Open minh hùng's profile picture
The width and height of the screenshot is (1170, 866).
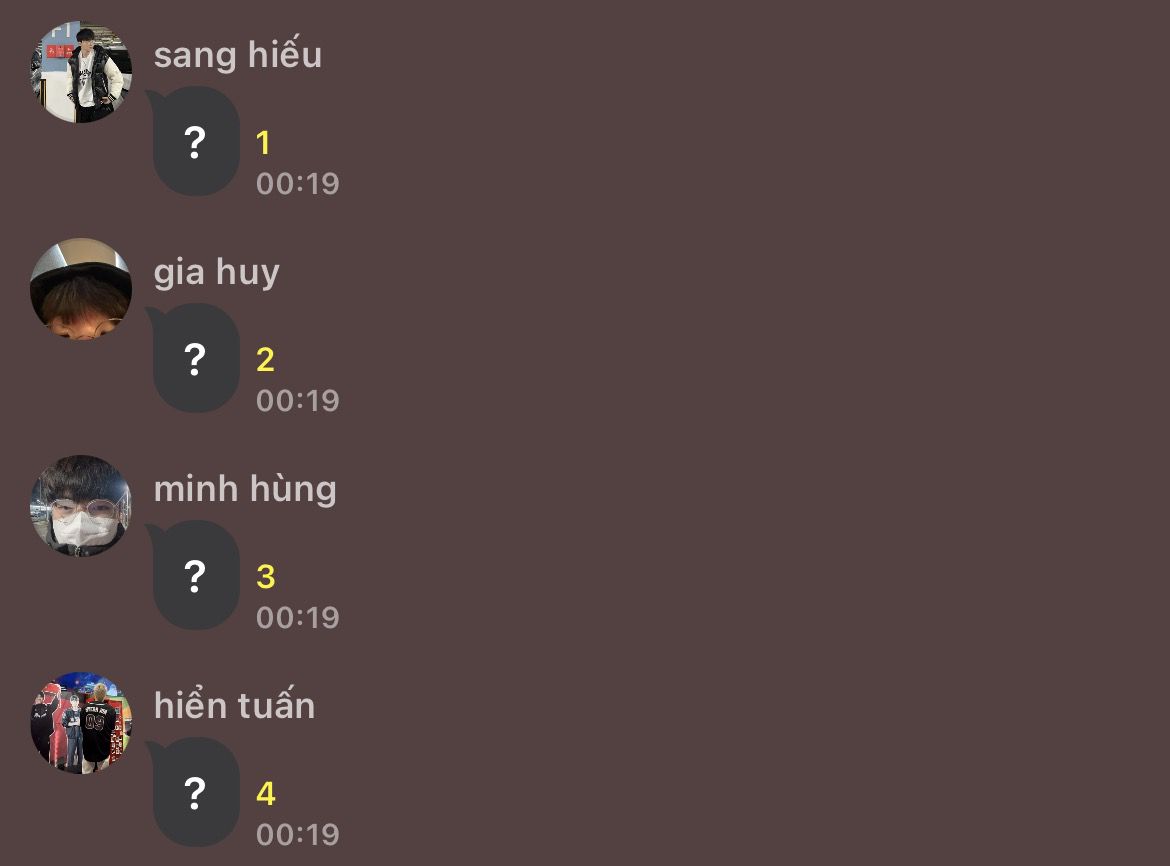(81, 506)
